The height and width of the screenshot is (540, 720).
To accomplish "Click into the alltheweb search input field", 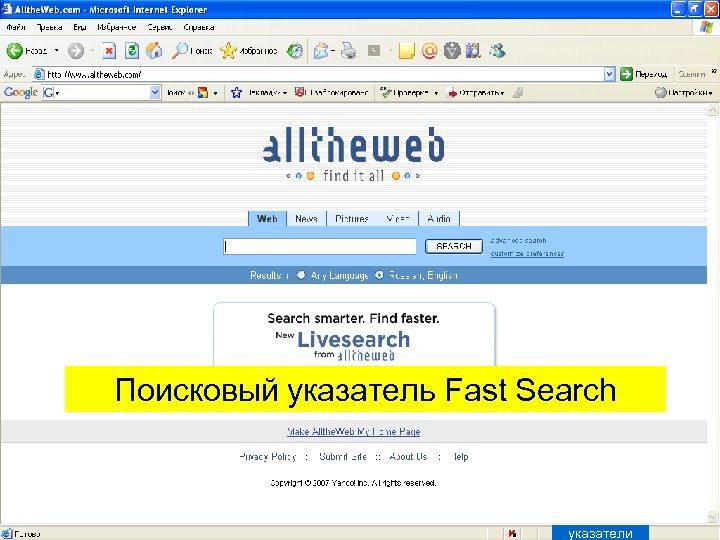I will (x=320, y=246).
